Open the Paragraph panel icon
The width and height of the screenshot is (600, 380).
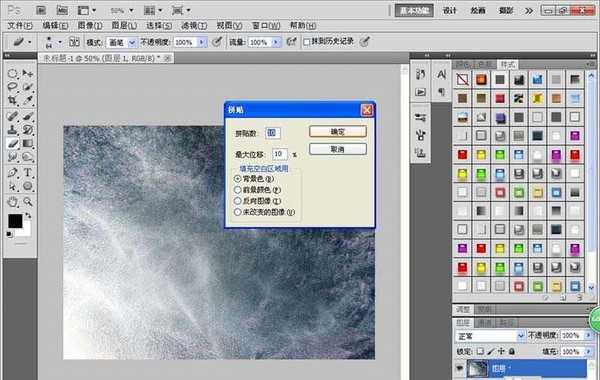pyautogui.click(x=441, y=92)
